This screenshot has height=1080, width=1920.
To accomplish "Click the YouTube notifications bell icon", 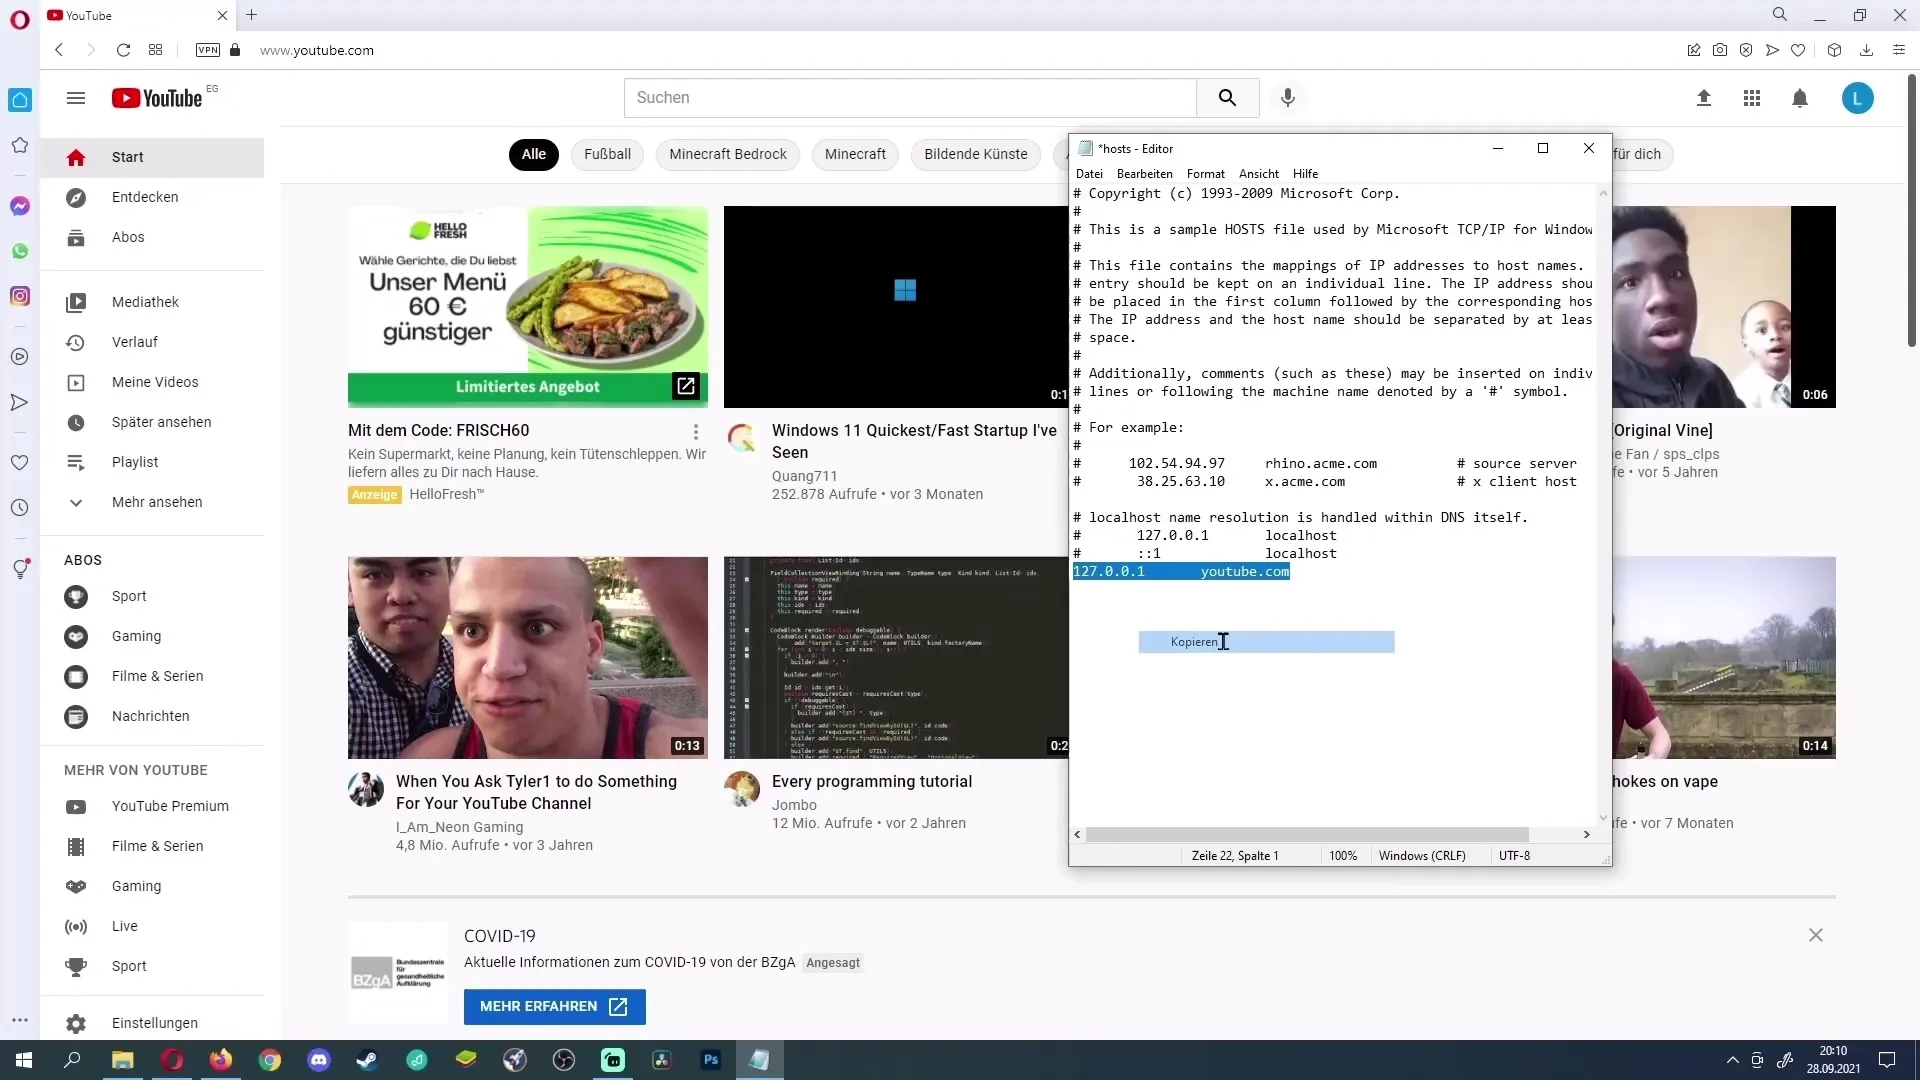I will pos(1800,96).
